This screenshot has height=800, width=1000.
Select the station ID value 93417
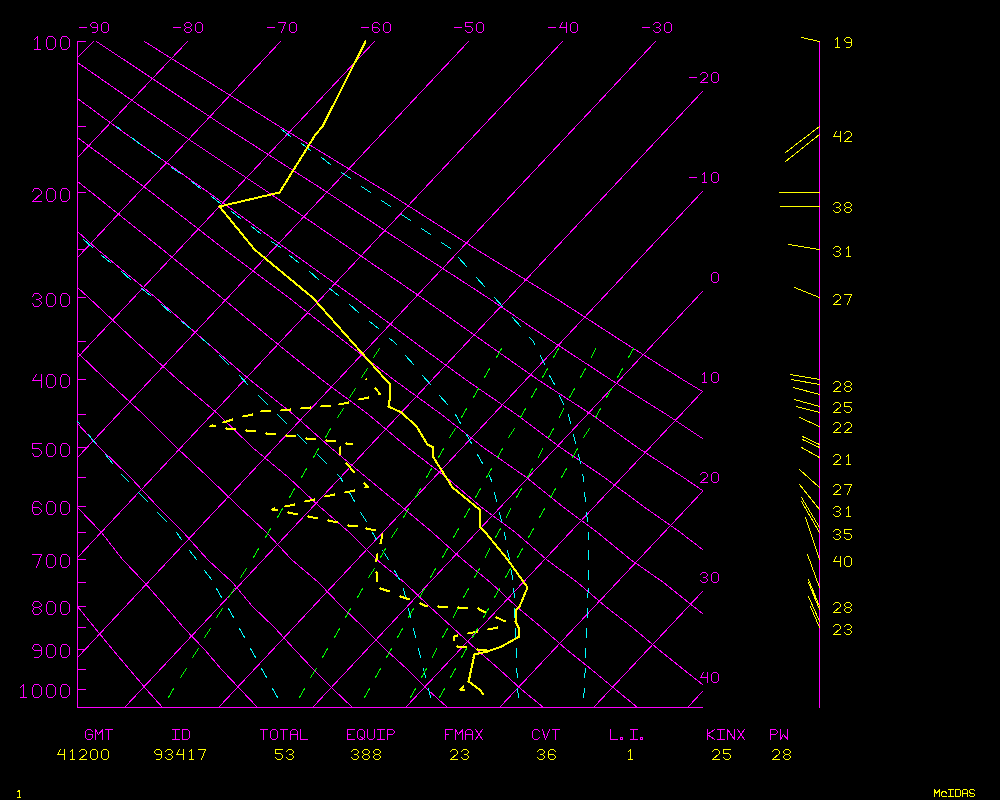click(x=180, y=755)
